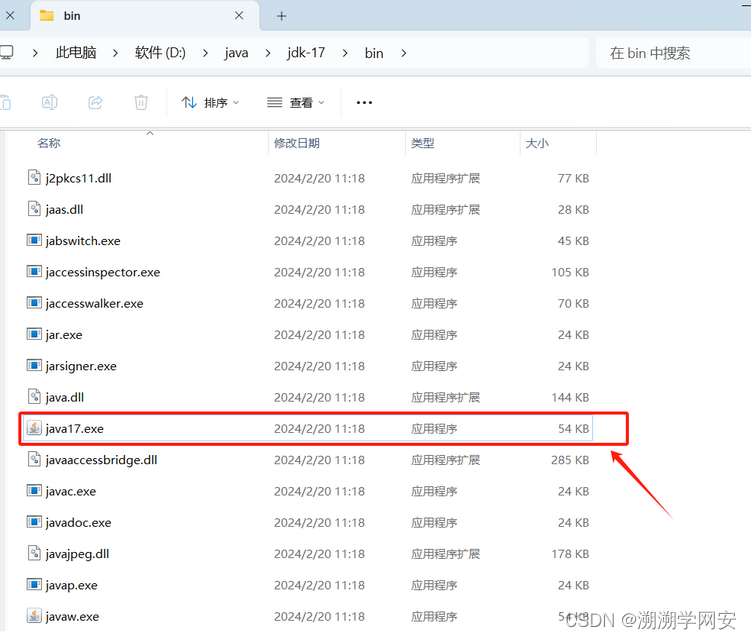Click the share icon in toolbar

coord(96,102)
